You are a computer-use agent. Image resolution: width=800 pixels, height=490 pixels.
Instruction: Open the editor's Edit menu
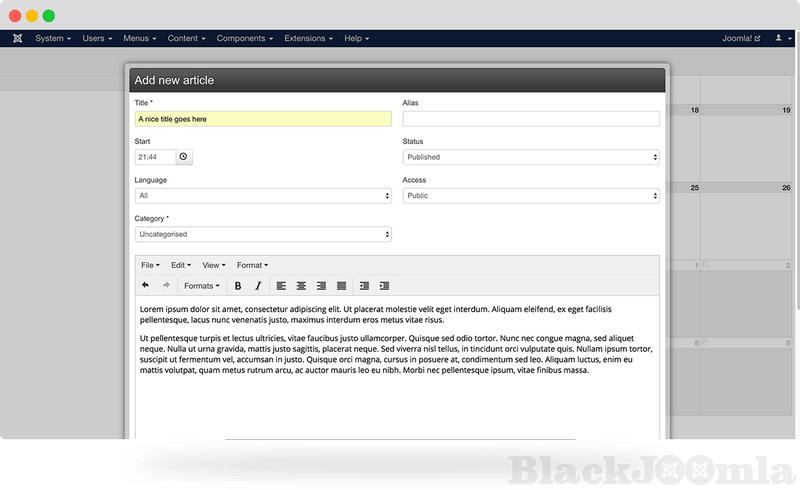(181, 265)
